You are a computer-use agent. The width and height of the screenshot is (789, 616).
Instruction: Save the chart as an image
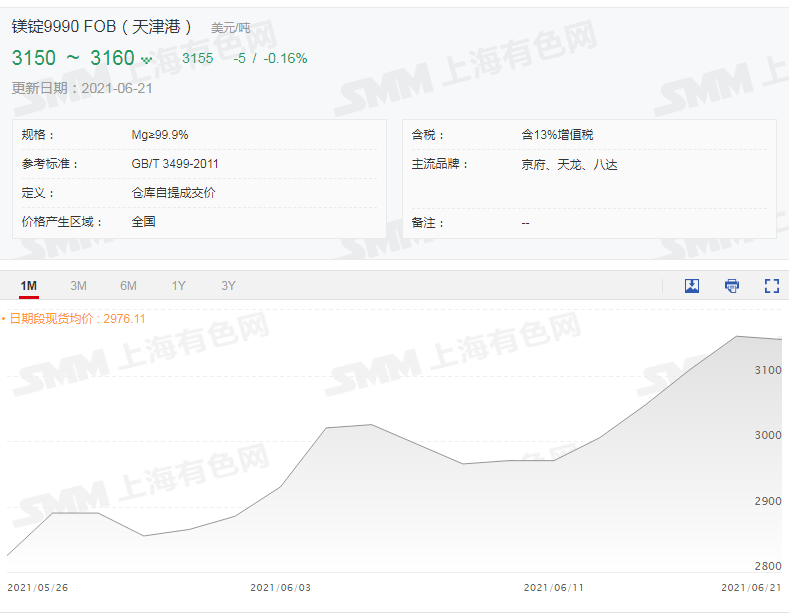tap(692, 286)
